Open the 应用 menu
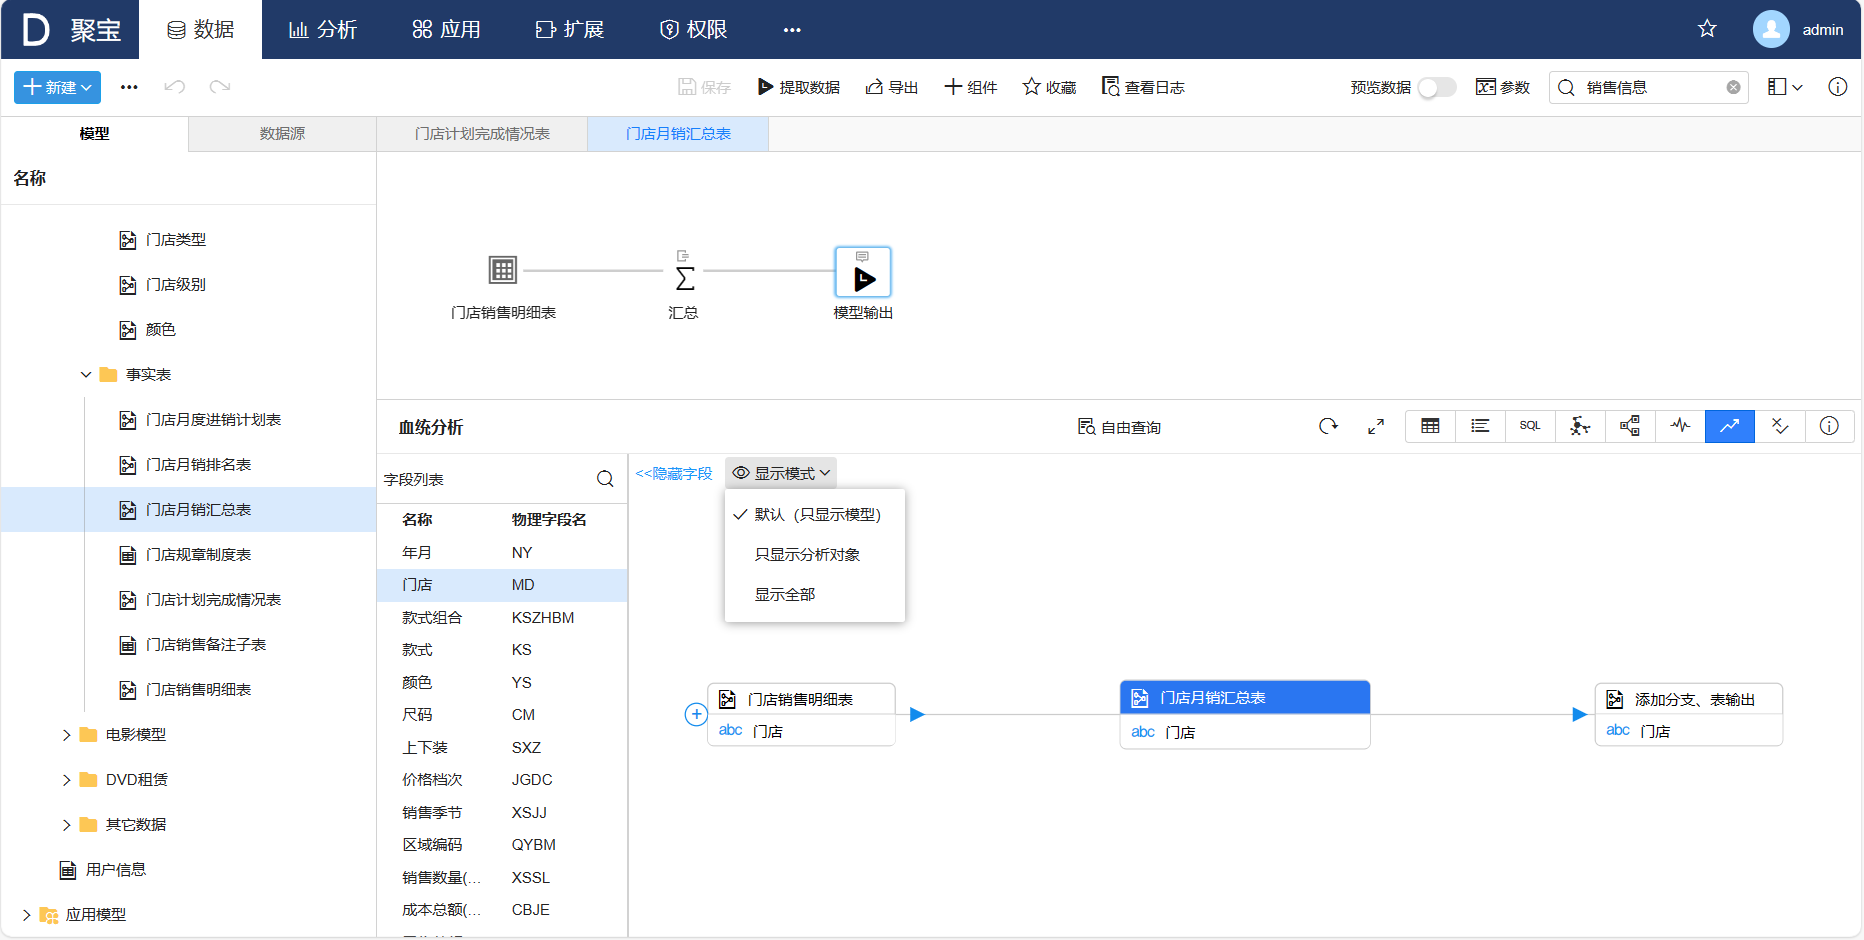 [x=447, y=29]
